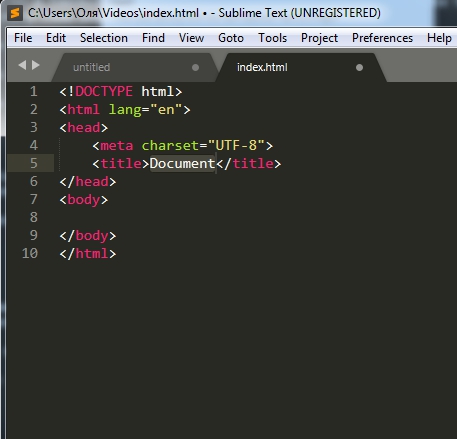Open the View menu
Screen dimensions: 457x439
coord(191,38)
